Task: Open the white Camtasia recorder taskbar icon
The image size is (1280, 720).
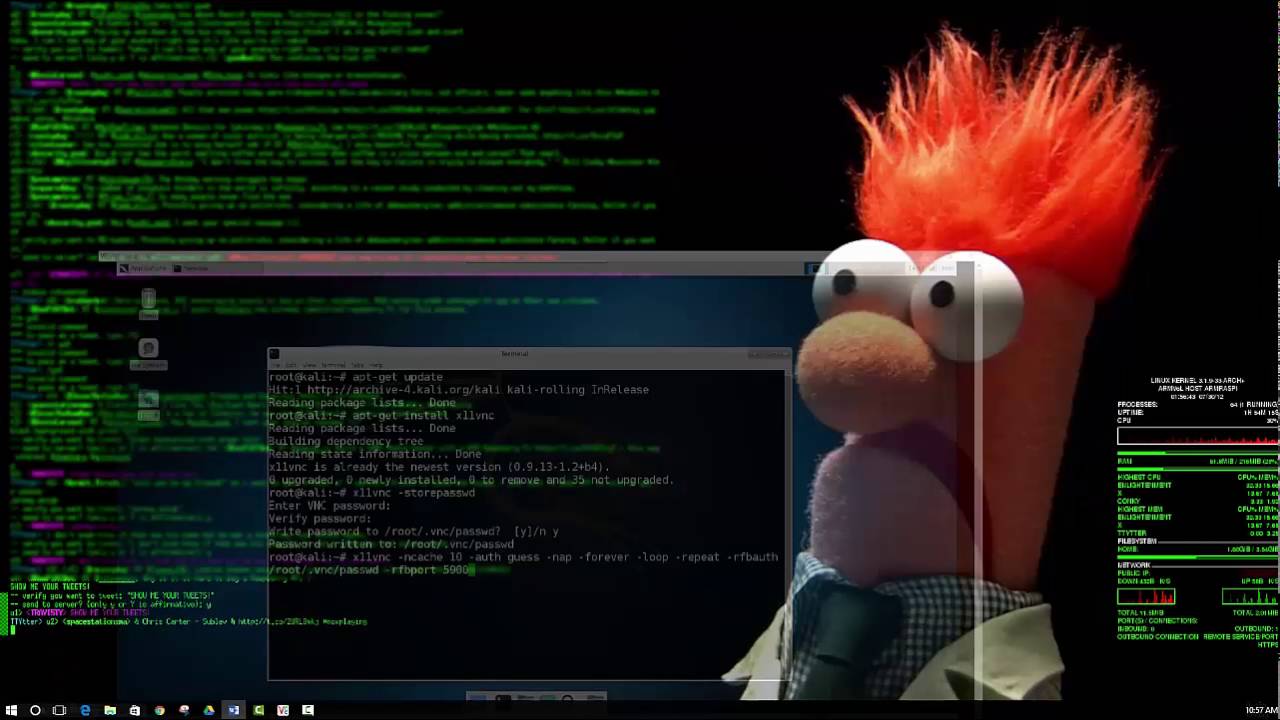Action: (x=308, y=710)
